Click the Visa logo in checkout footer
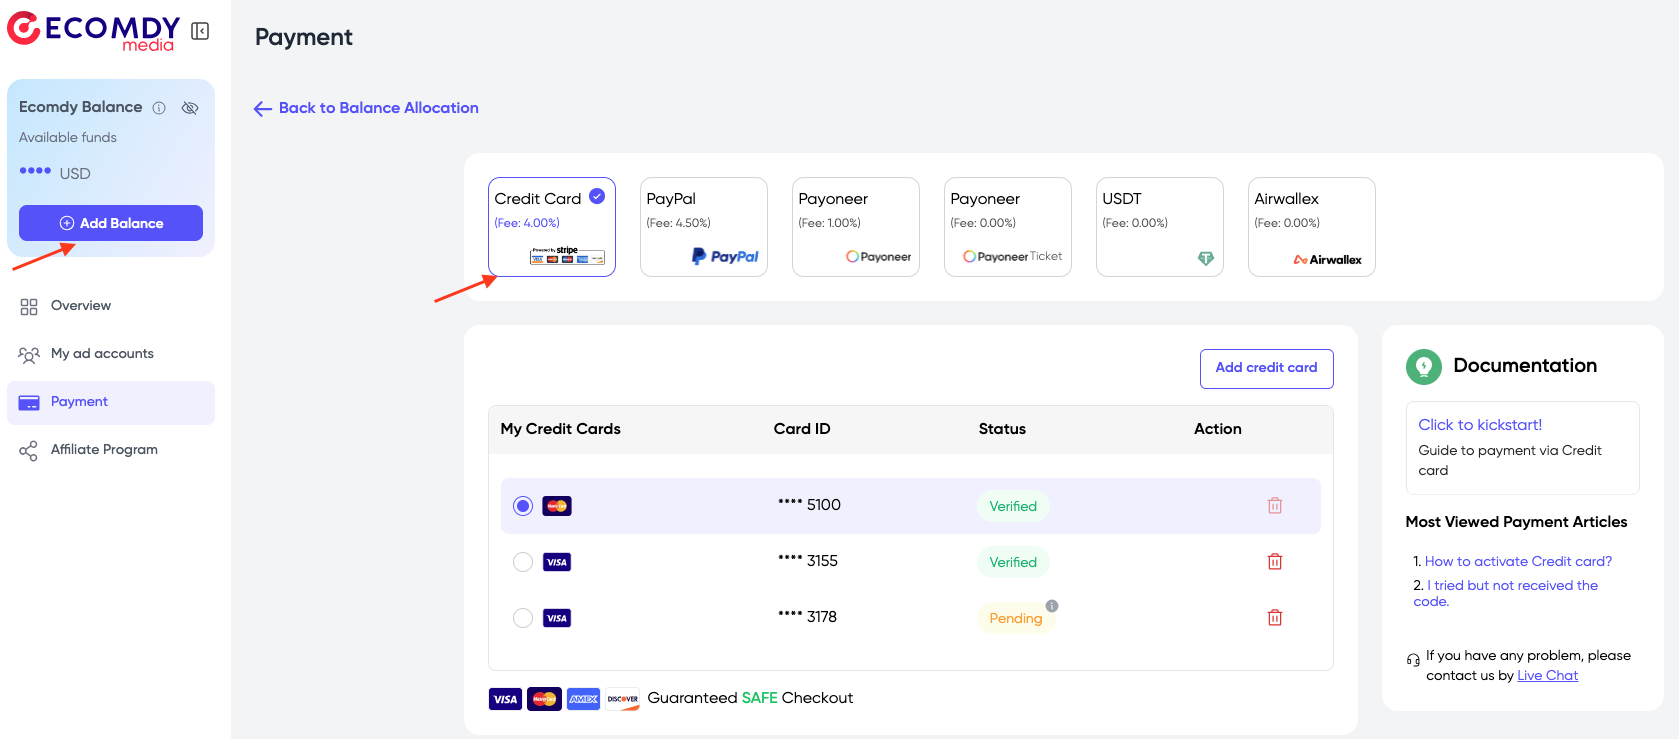Screen dimensions: 1679x739 click(505, 699)
